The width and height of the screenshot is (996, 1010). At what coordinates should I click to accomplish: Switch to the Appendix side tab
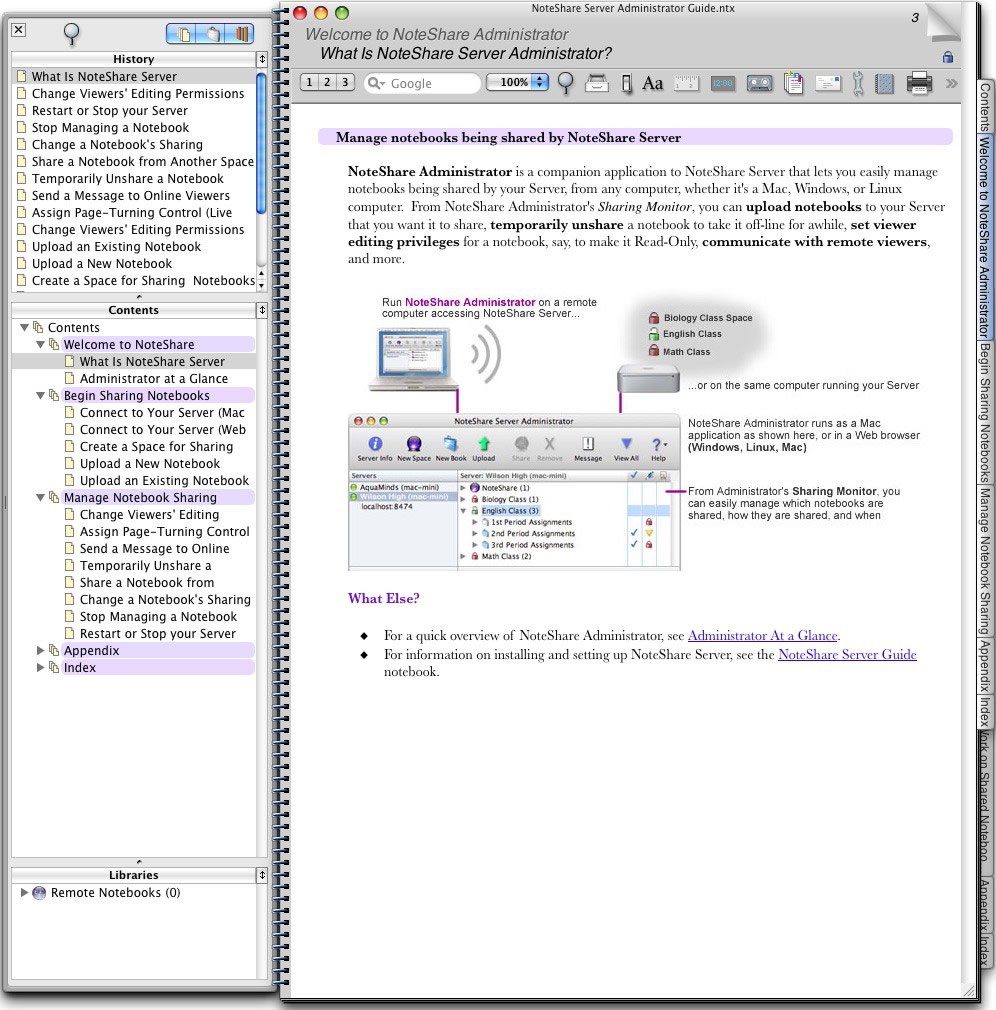pyautogui.click(x=984, y=665)
